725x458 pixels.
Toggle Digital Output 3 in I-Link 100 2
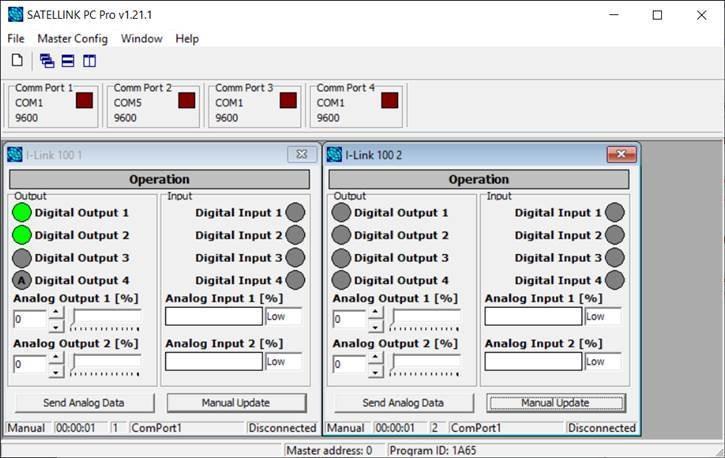pyautogui.click(x=341, y=258)
